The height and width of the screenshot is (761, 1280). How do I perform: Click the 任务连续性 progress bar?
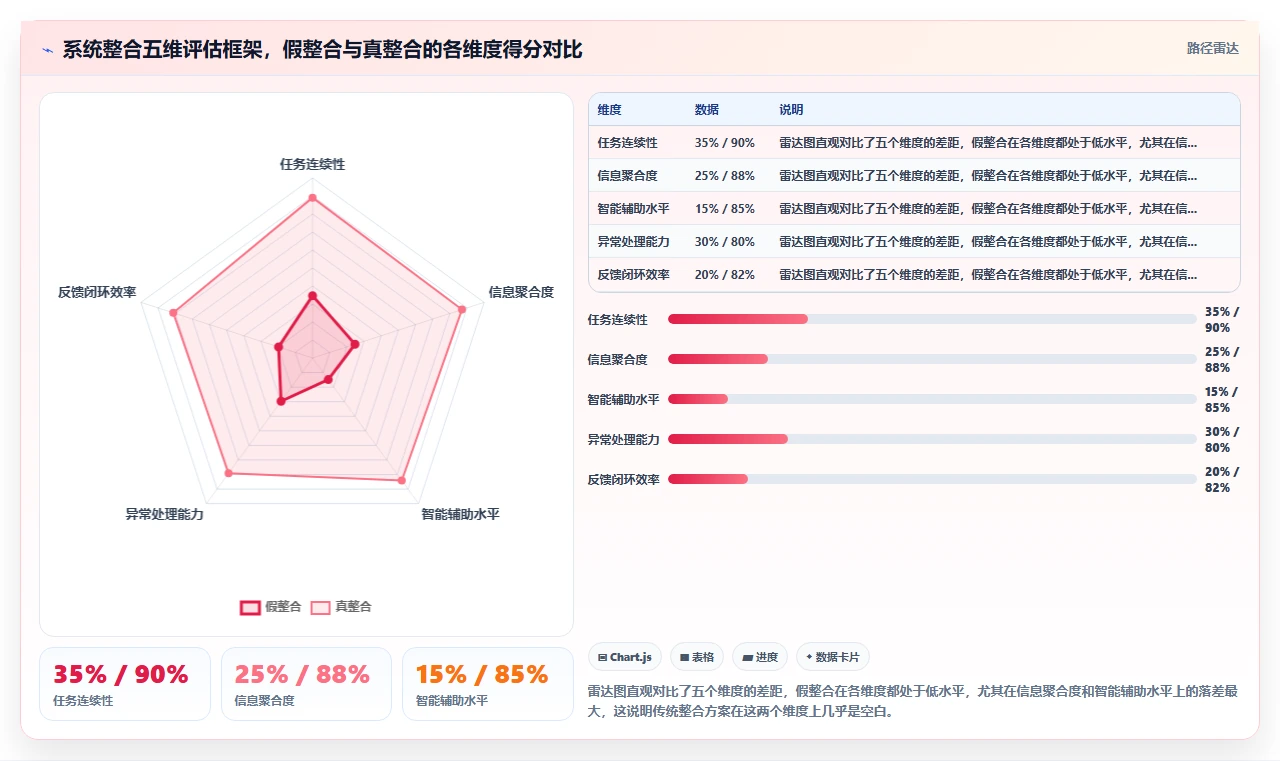point(932,319)
